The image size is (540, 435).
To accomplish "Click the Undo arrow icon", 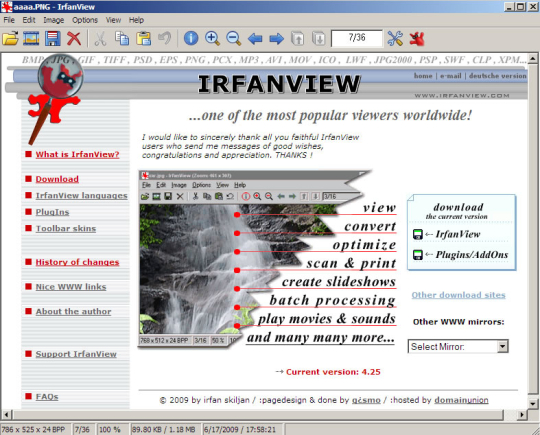I will [x=165, y=38].
